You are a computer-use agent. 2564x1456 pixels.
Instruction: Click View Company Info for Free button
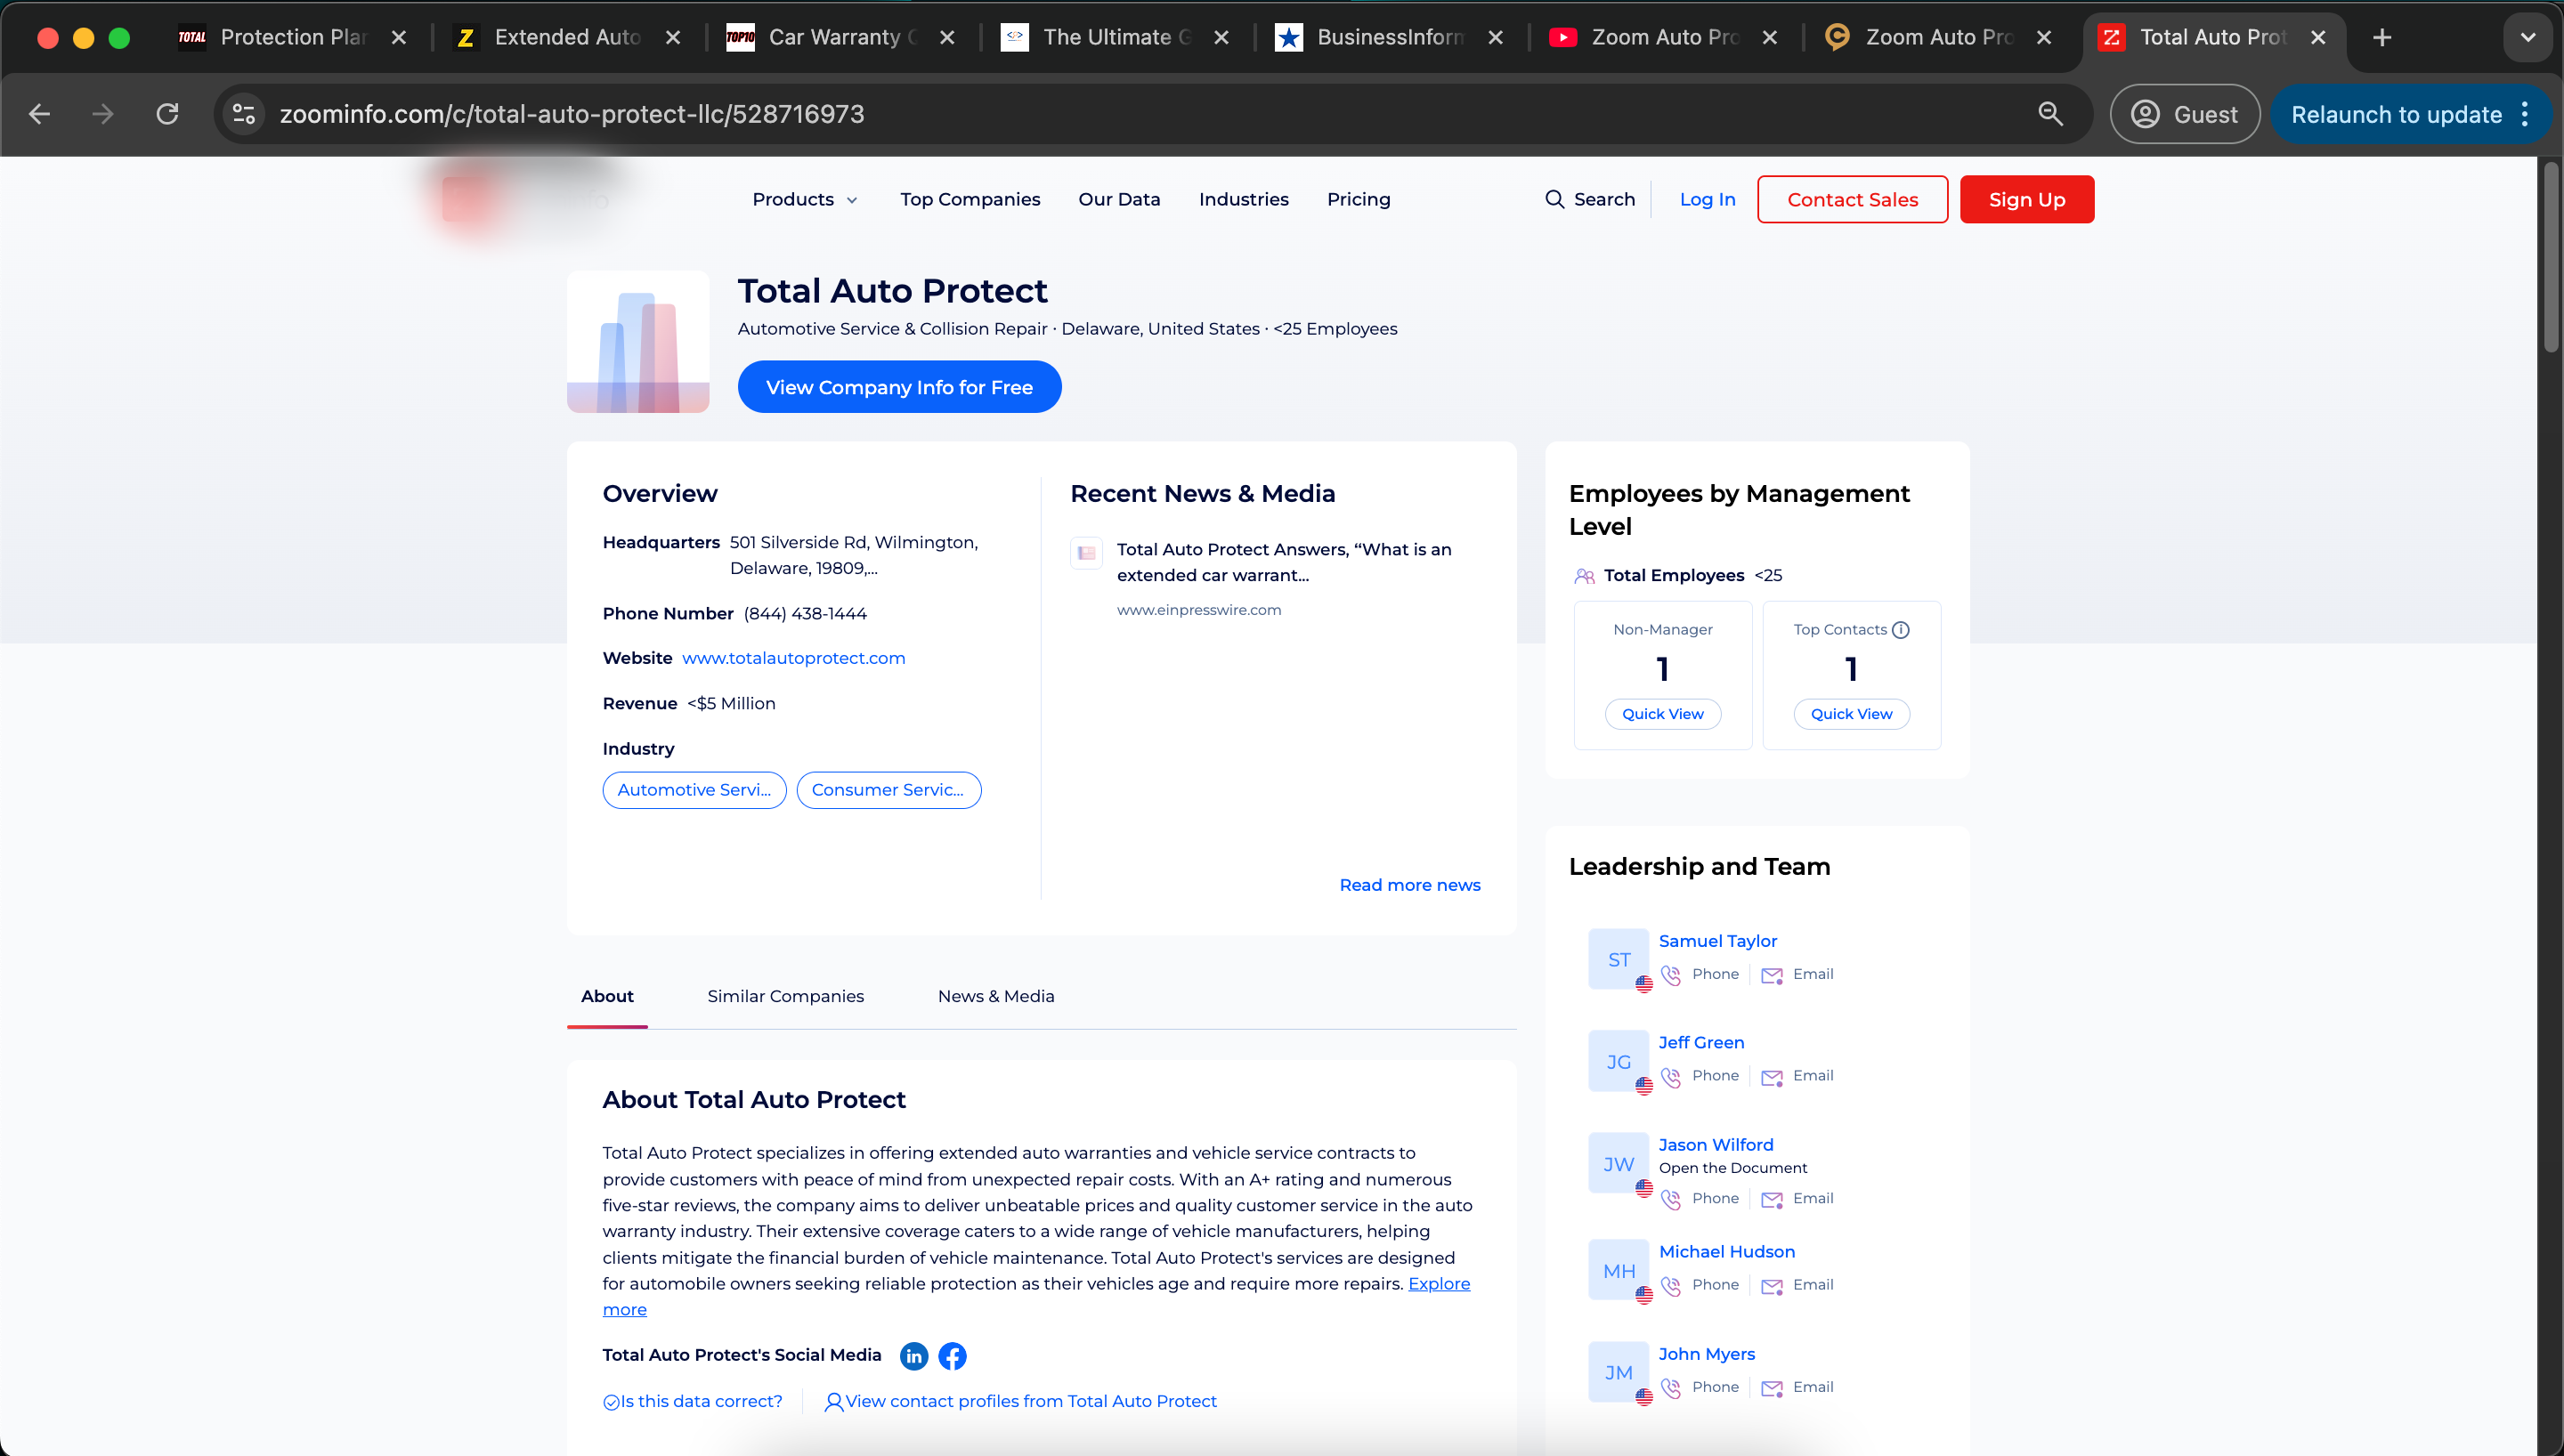899,387
